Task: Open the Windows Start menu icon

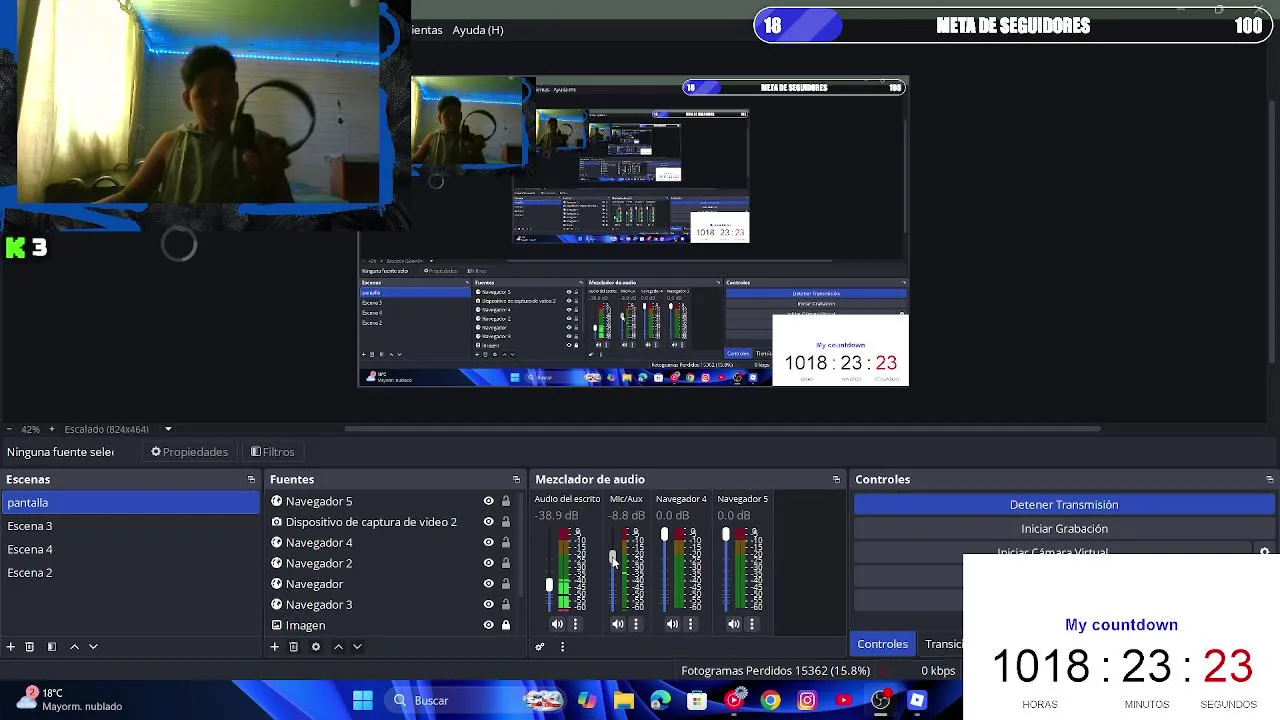Action: pyautogui.click(x=363, y=700)
